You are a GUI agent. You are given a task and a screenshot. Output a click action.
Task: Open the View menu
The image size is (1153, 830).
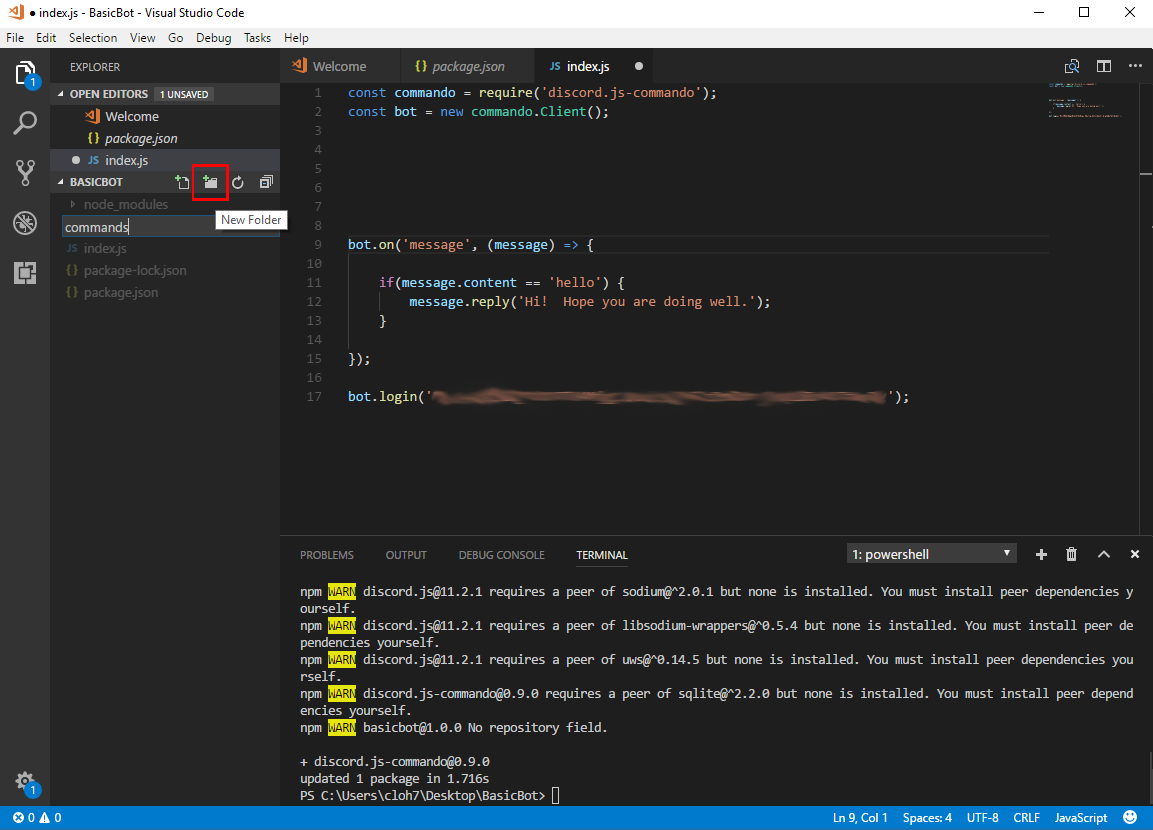pos(142,37)
